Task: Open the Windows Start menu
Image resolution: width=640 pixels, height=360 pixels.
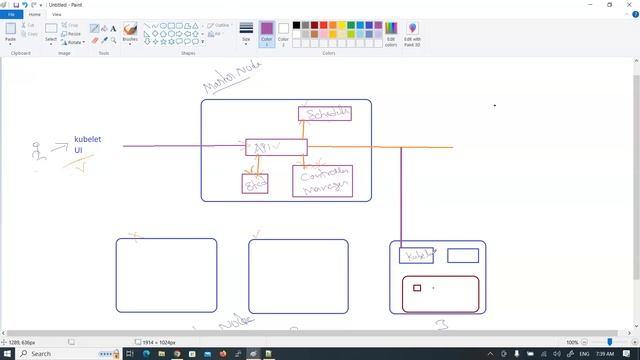Action: [7, 353]
